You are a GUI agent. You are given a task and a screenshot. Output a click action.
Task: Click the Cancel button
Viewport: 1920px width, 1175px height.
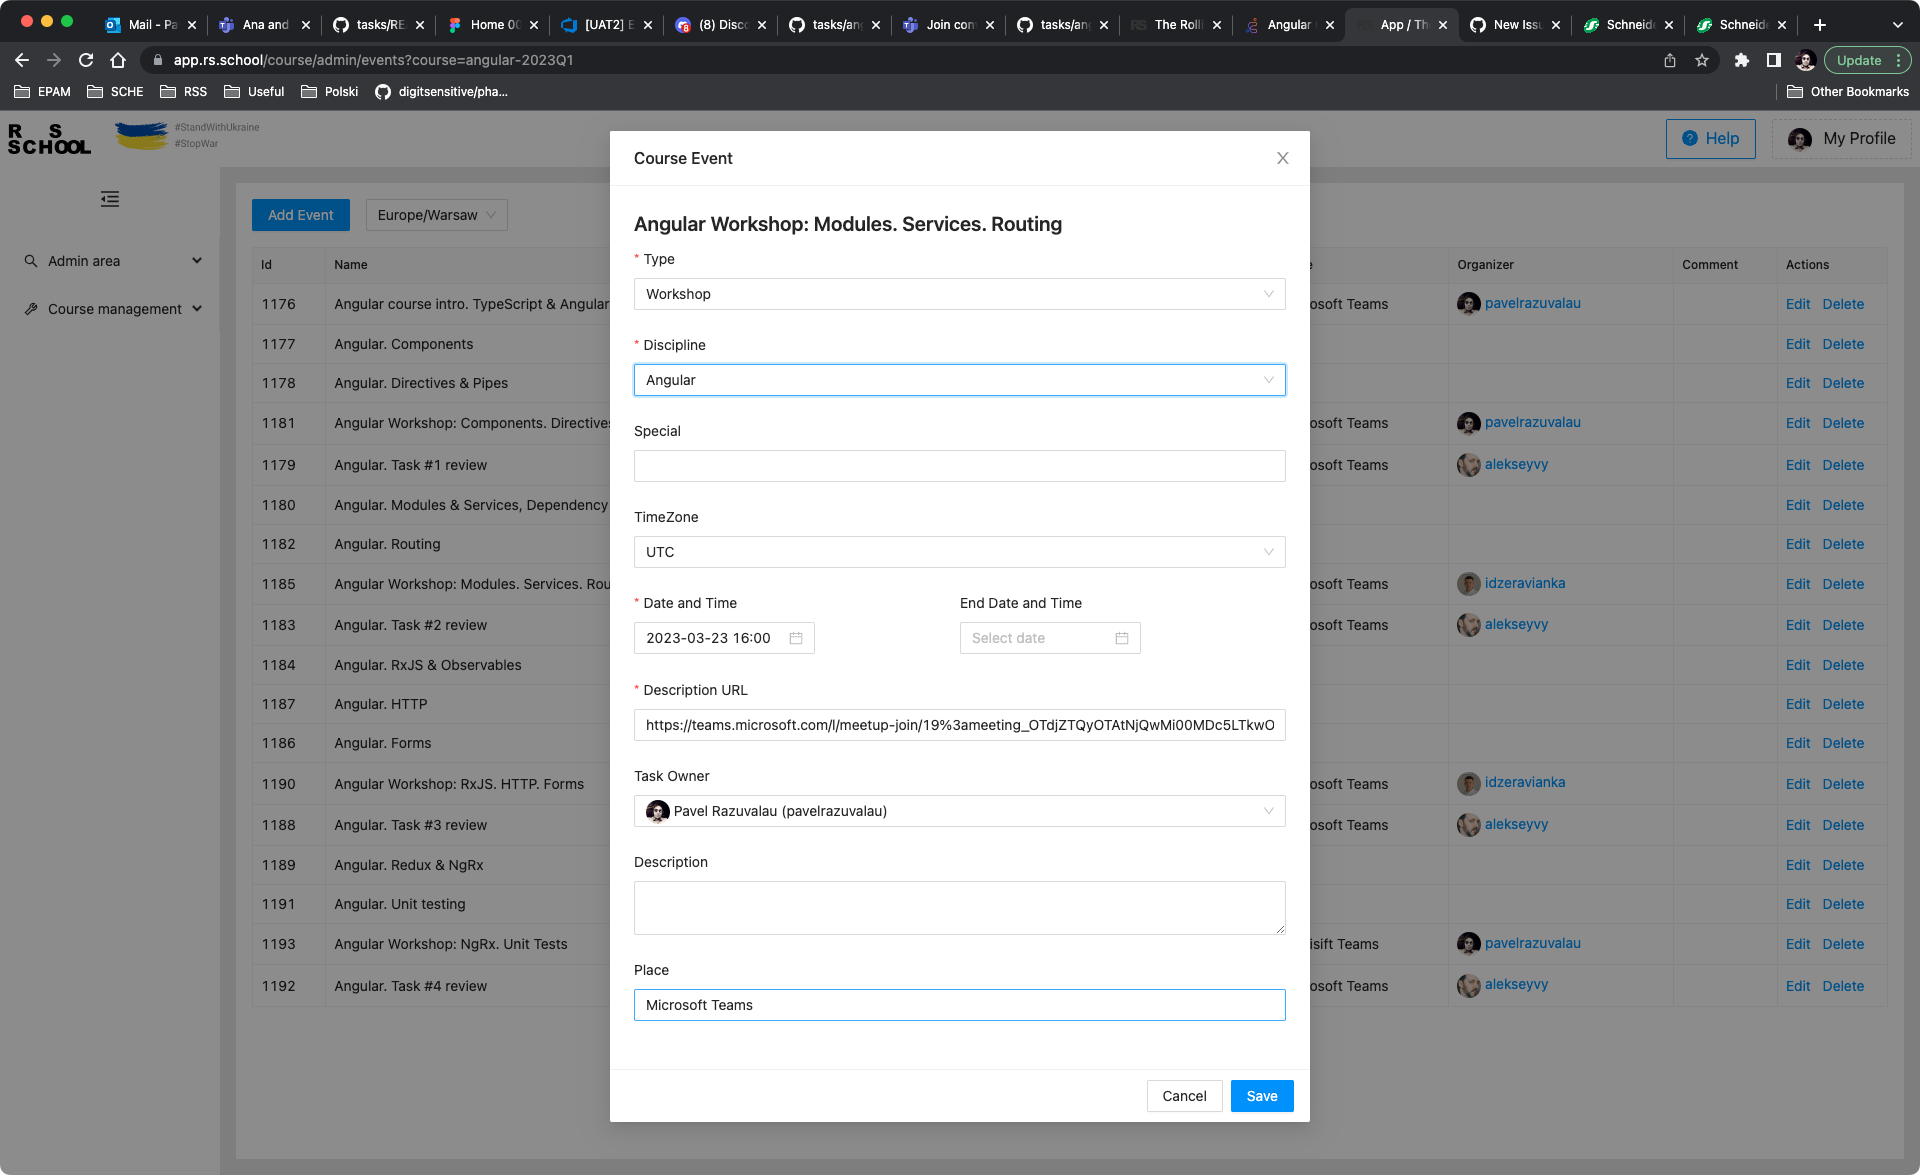pos(1184,1096)
